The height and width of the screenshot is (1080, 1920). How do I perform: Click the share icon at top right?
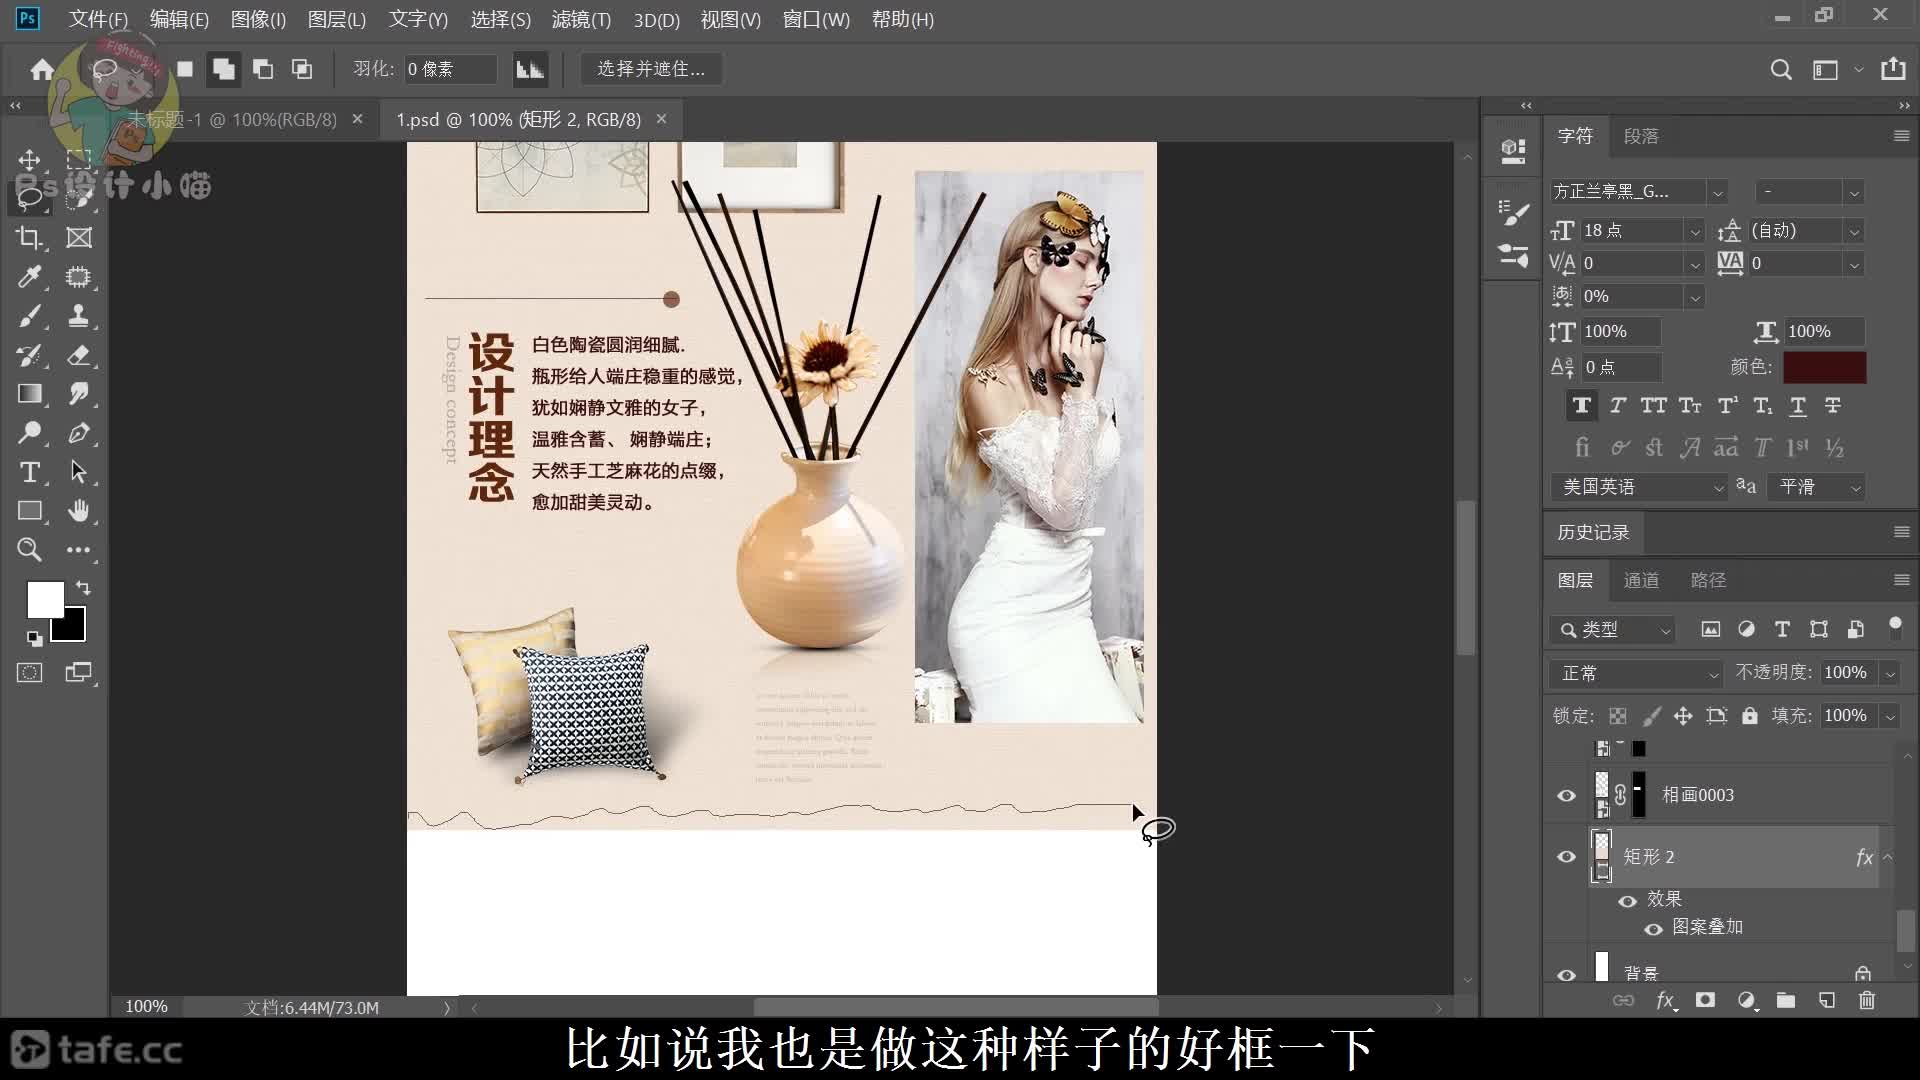pos(1893,69)
